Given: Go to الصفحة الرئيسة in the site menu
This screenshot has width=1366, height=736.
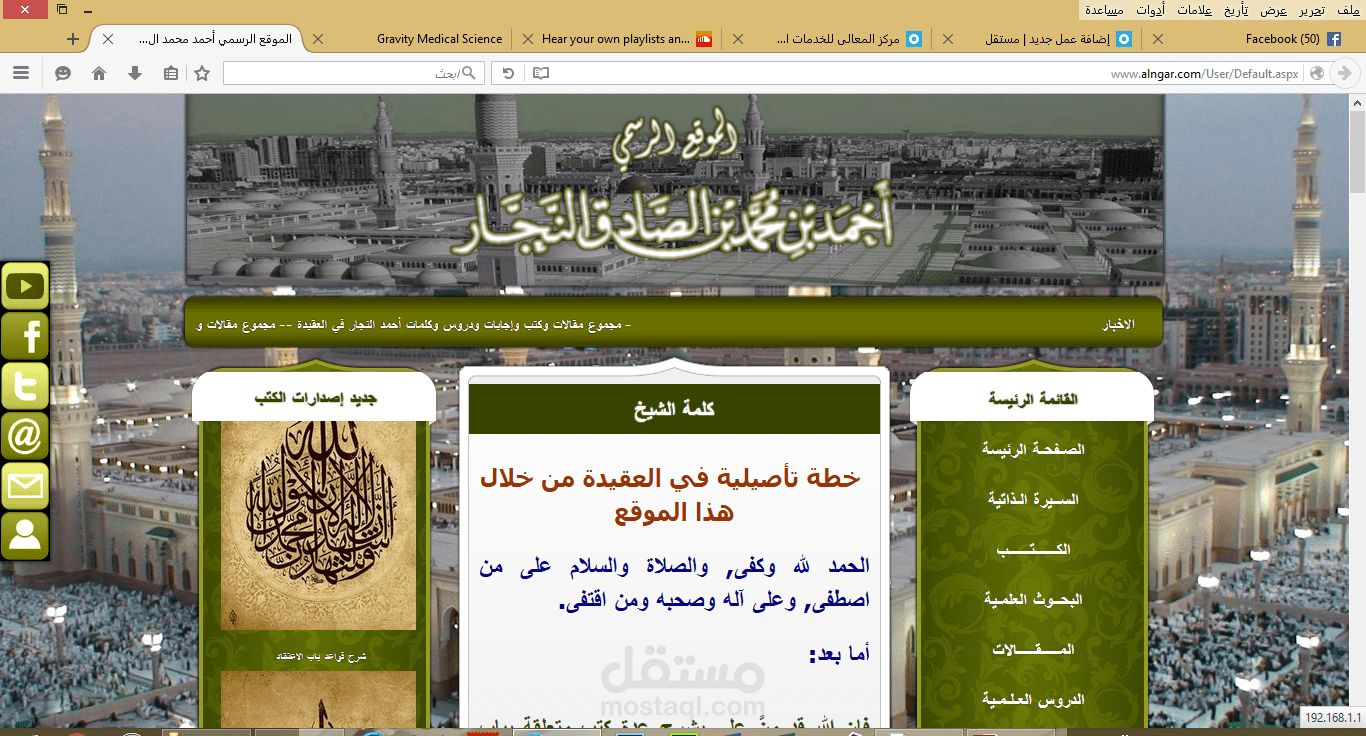Looking at the screenshot, I should [1033, 449].
